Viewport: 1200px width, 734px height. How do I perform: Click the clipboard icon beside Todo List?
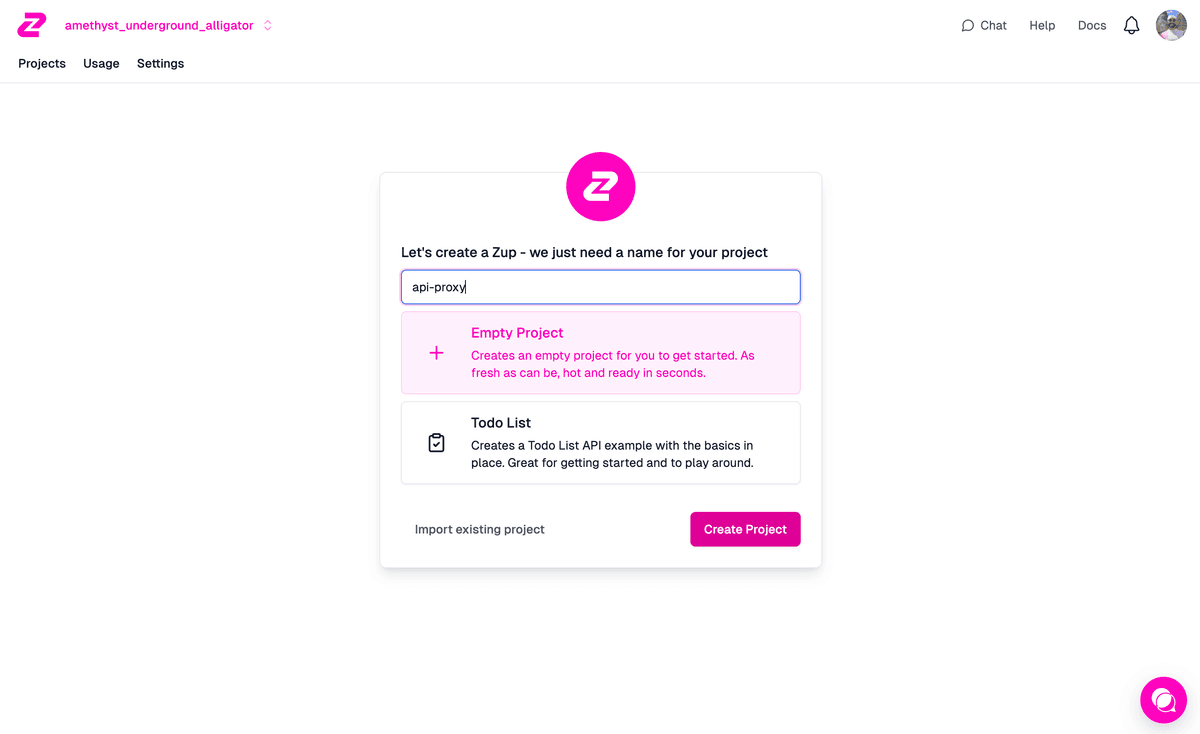[x=436, y=442]
